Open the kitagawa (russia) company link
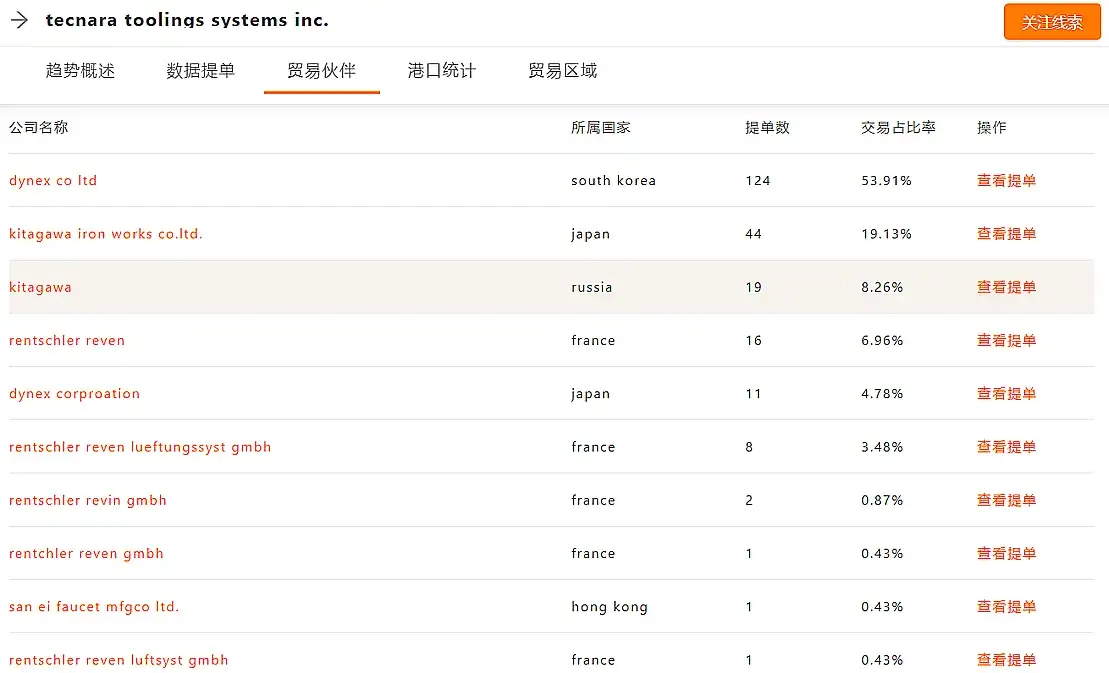1109x673 pixels. (x=40, y=287)
